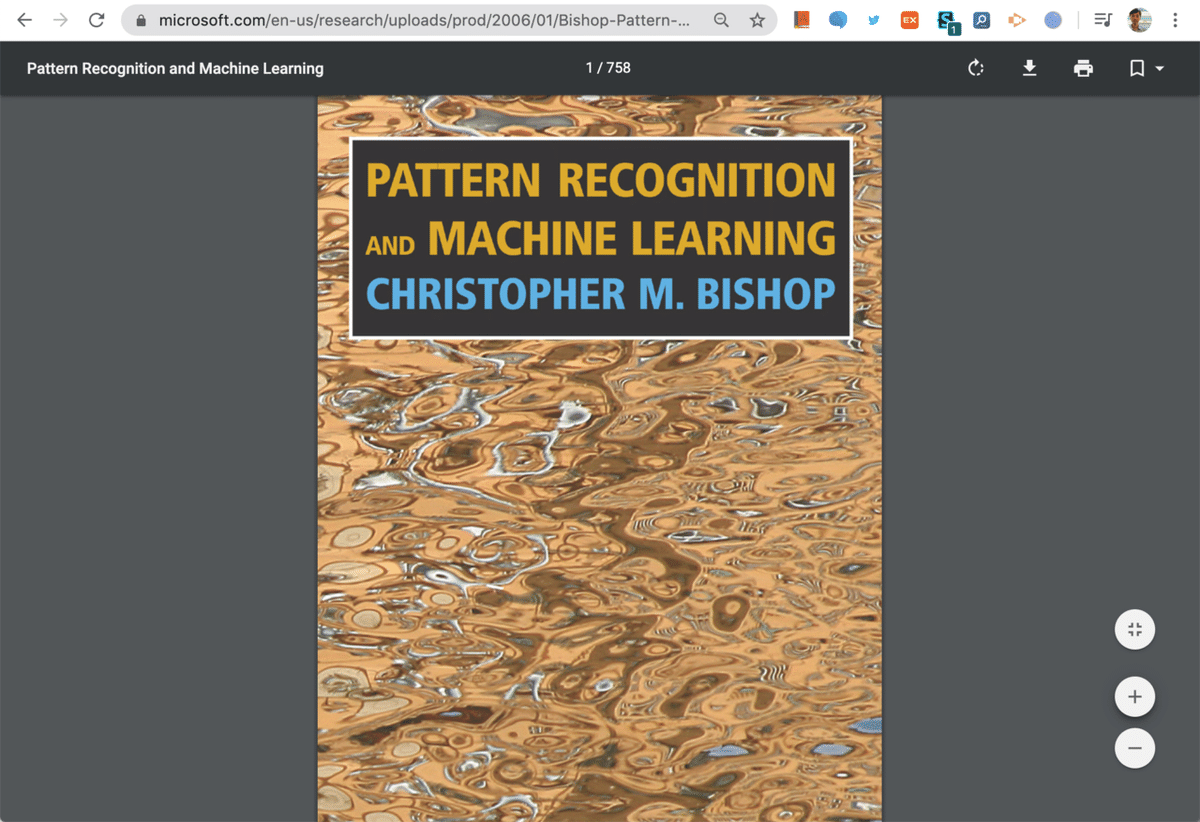Open the Chrome profile avatar
The width and height of the screenshot is (1200, 822).
click(1139, 20)
